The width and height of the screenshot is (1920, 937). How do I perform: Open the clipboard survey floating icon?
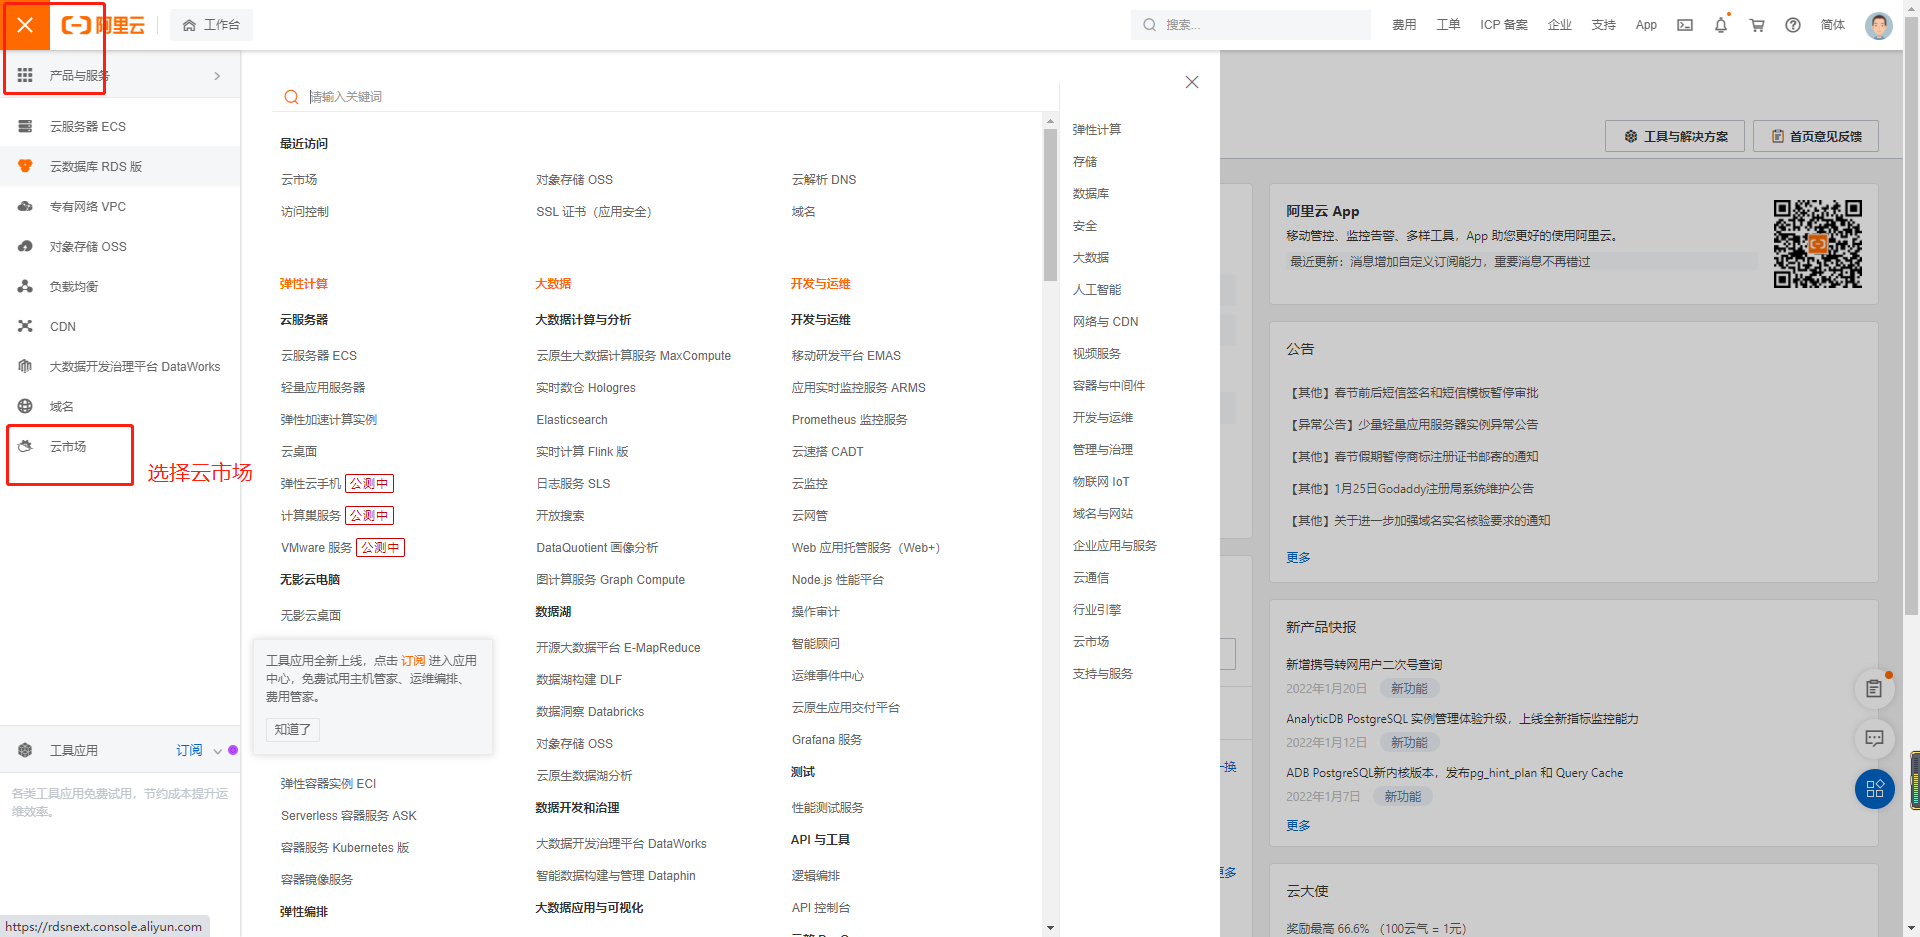point(1875,688)
